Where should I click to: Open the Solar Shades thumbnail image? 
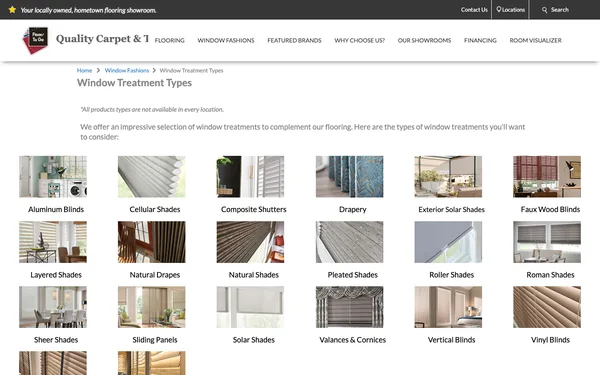[250, 307]
